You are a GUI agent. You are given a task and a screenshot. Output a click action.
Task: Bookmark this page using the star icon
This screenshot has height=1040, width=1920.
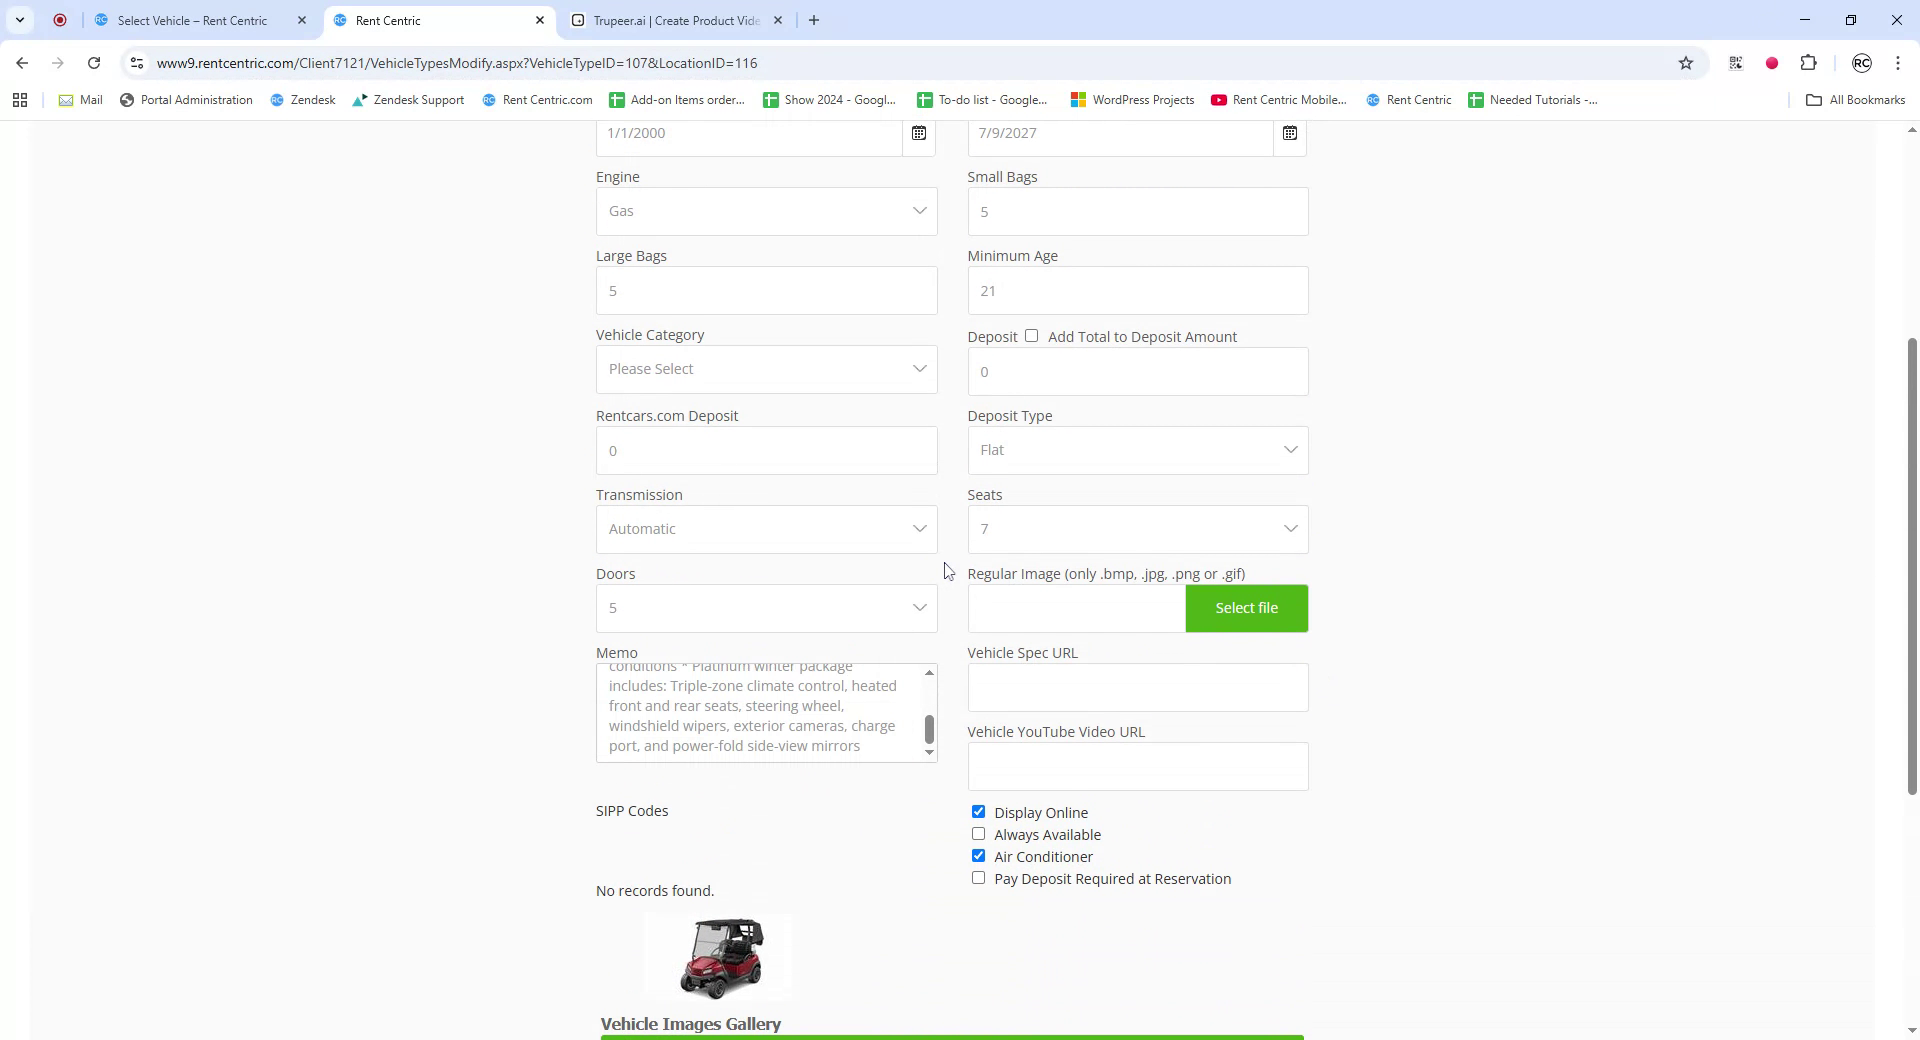1686,62
